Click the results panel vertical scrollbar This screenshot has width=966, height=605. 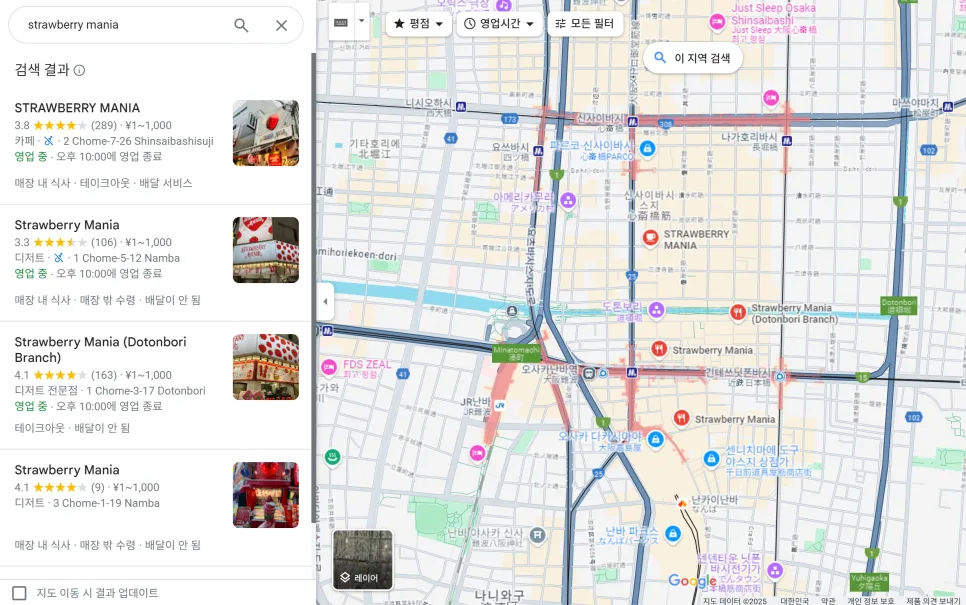[x=314, y=287]
